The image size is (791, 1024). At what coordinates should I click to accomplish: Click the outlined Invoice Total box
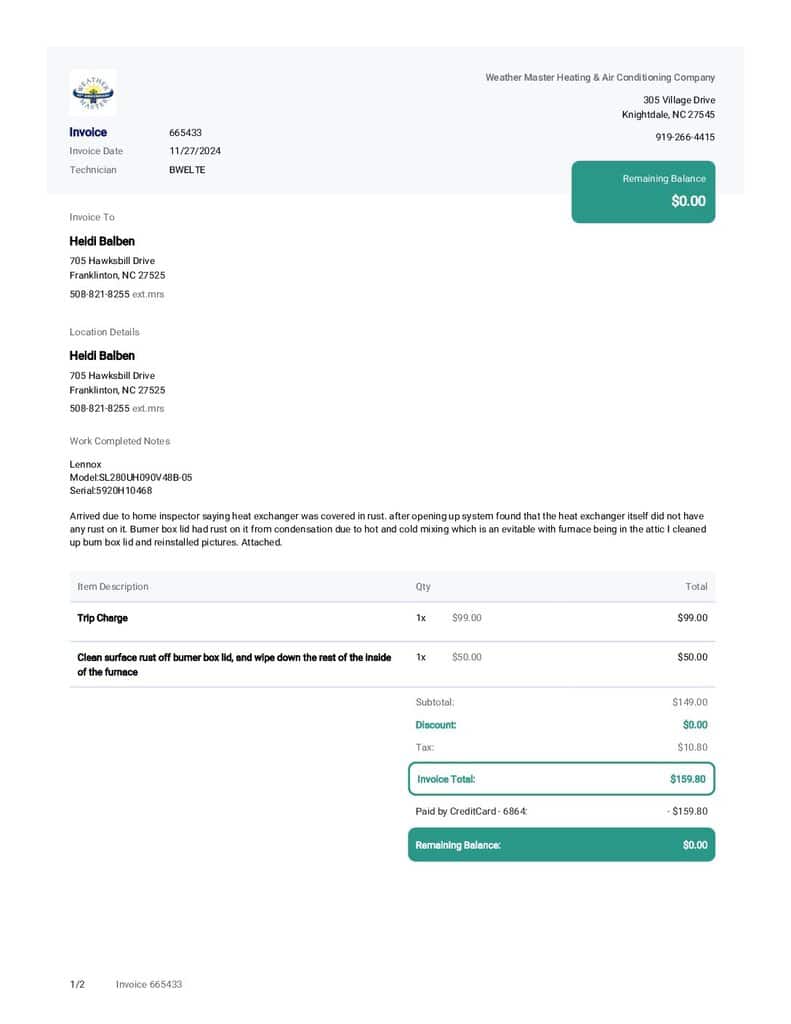pos(561,779)
